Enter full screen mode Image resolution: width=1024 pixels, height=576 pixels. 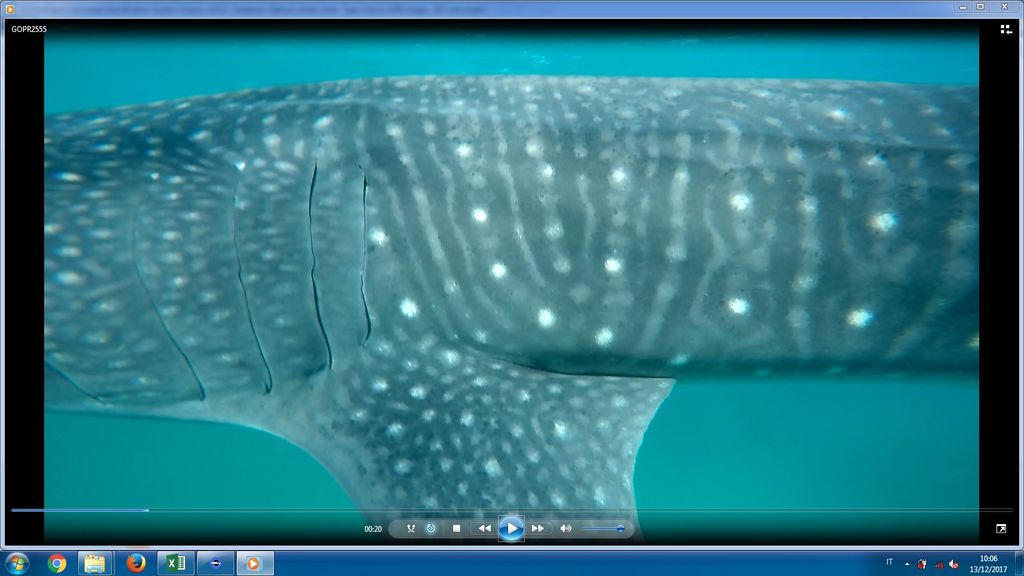(1001, 528)
